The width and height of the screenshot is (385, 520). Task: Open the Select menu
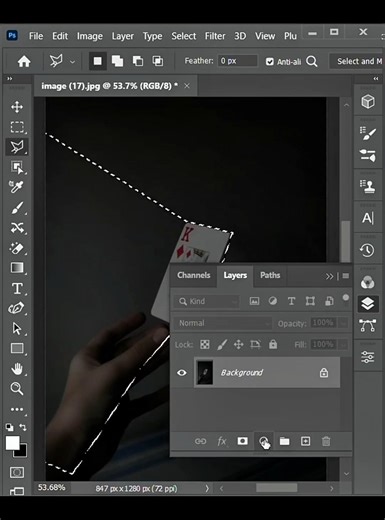(x=184, y=36)
